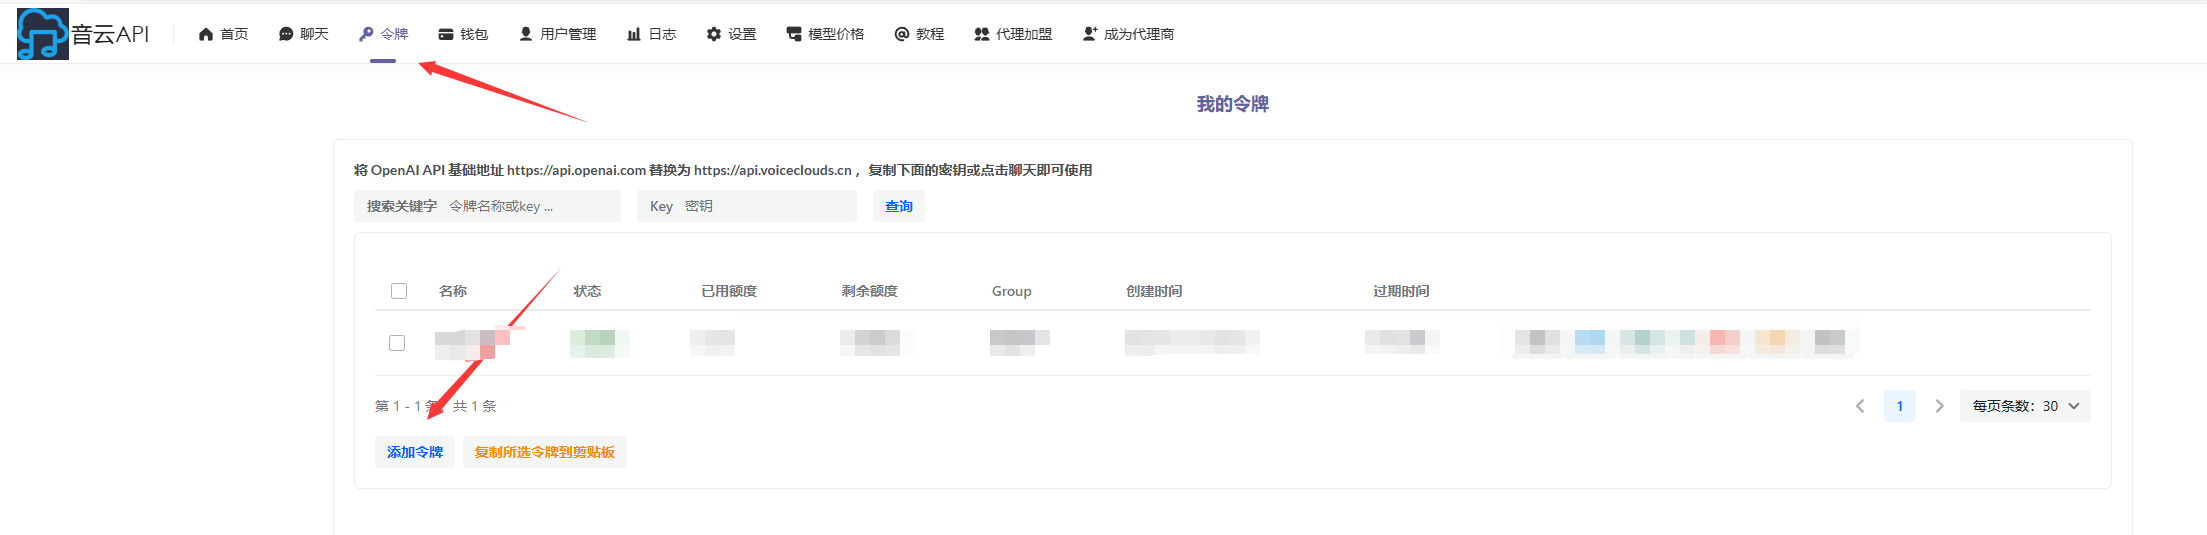Open the 用户管理 menu item
The height and width of the screenshot is (535, 2207).
tap(557, 34)
